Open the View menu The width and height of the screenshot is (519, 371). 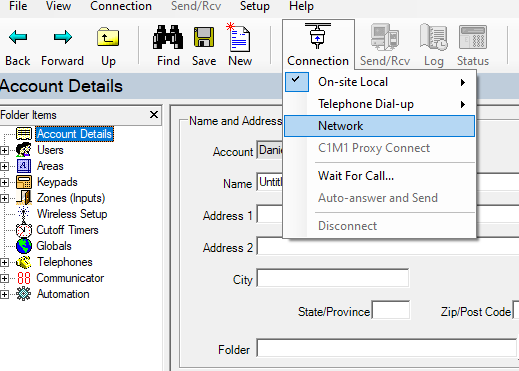pyautogui.click(x=58, y=6)
